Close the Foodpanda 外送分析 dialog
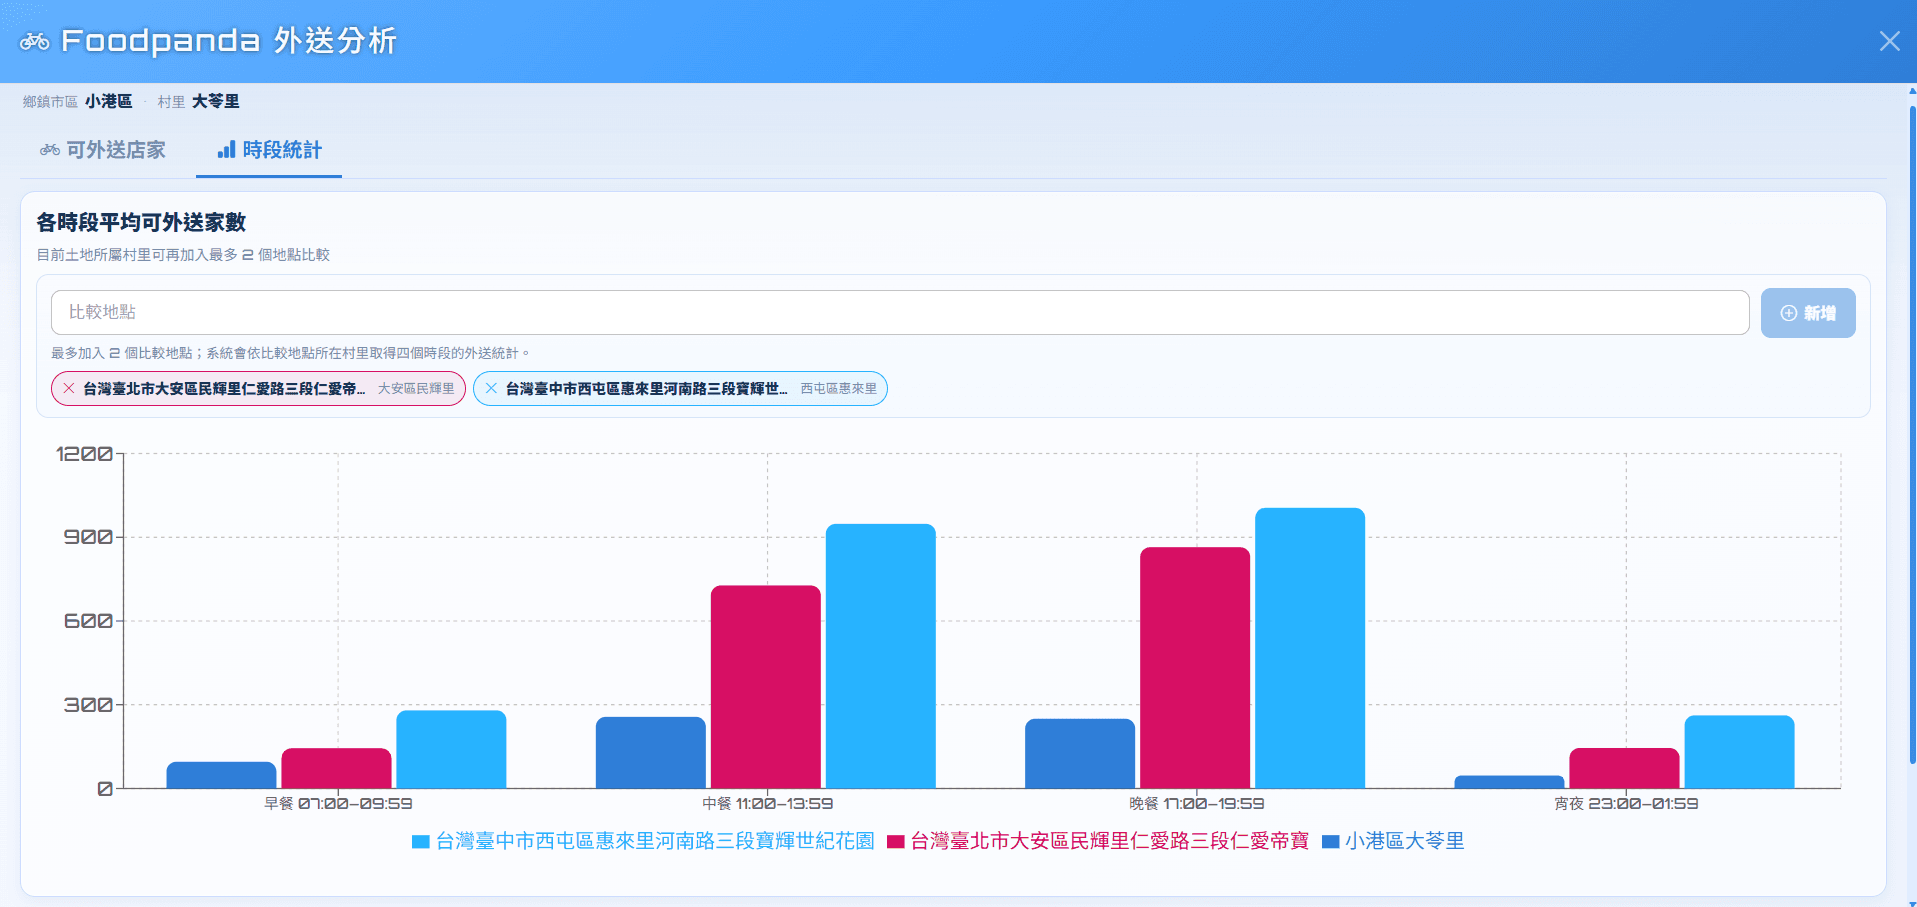Screen dimensions: 1917x907 tap(1889, 41)
